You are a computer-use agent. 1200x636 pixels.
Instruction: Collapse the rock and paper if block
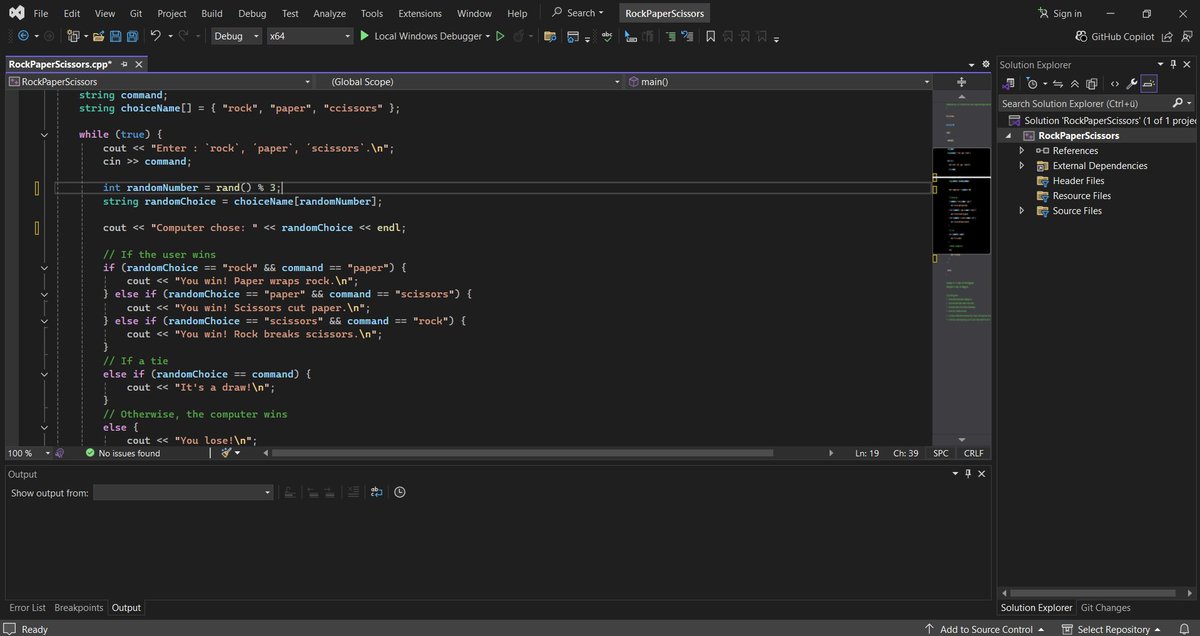44,268
